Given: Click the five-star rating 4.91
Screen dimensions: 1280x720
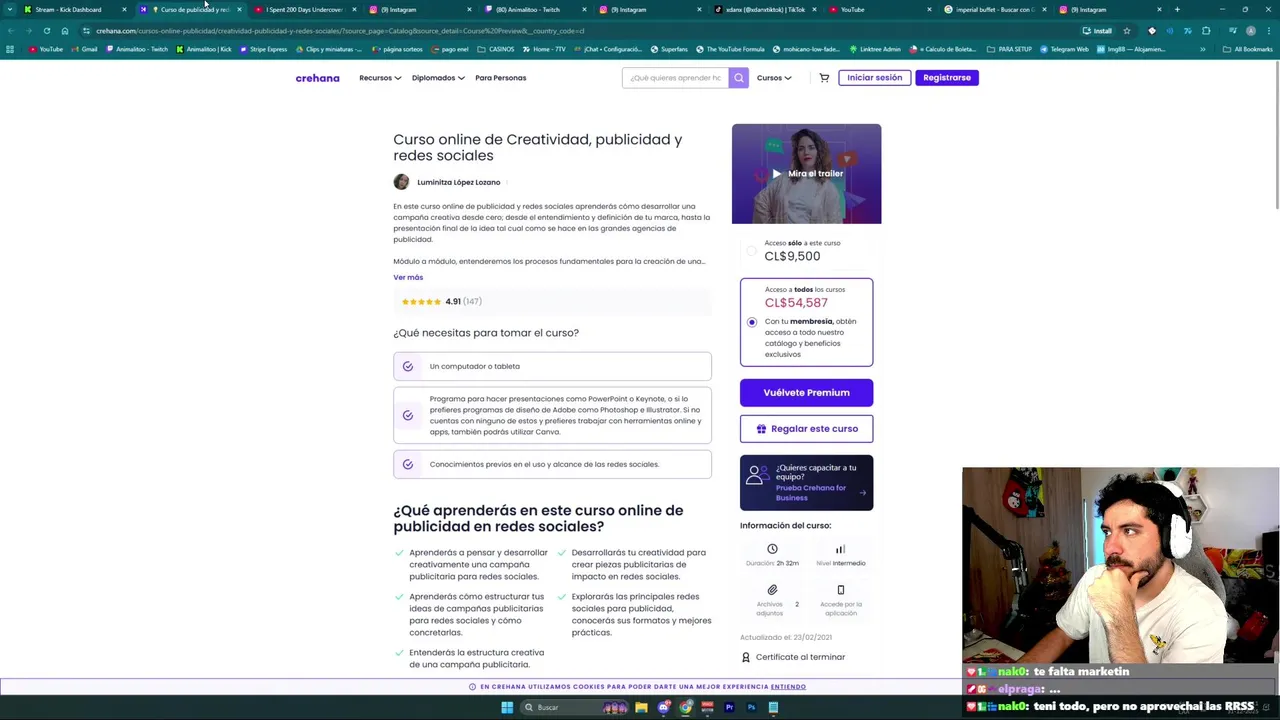Looking at the screenshot, I should (441, 302).
